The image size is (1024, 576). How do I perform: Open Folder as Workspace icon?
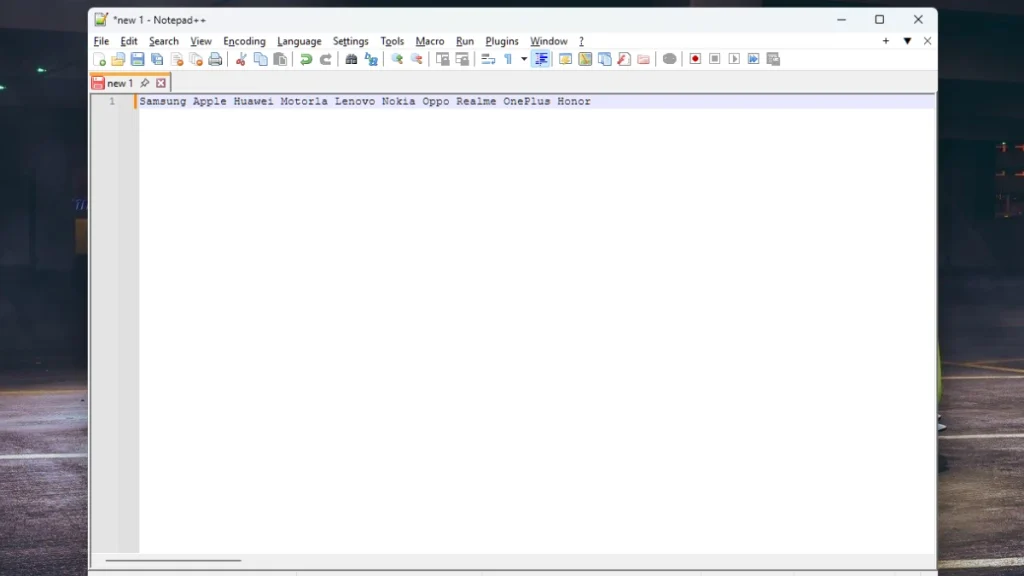(643, 59)
